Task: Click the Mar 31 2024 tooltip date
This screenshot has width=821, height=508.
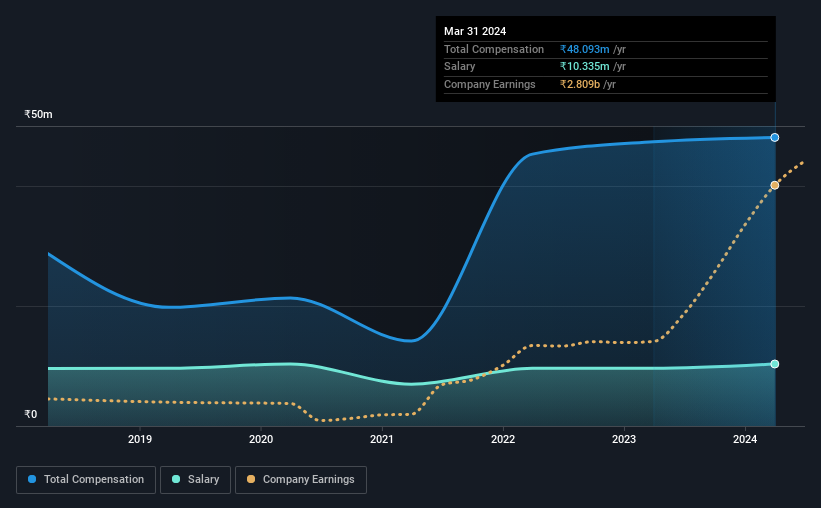Action: click(x=475, y=31)
